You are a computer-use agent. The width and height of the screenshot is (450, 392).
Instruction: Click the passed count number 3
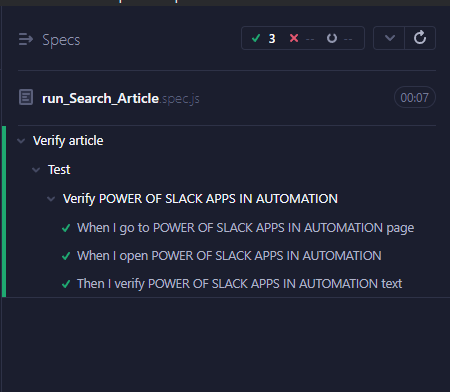point(272,39)
